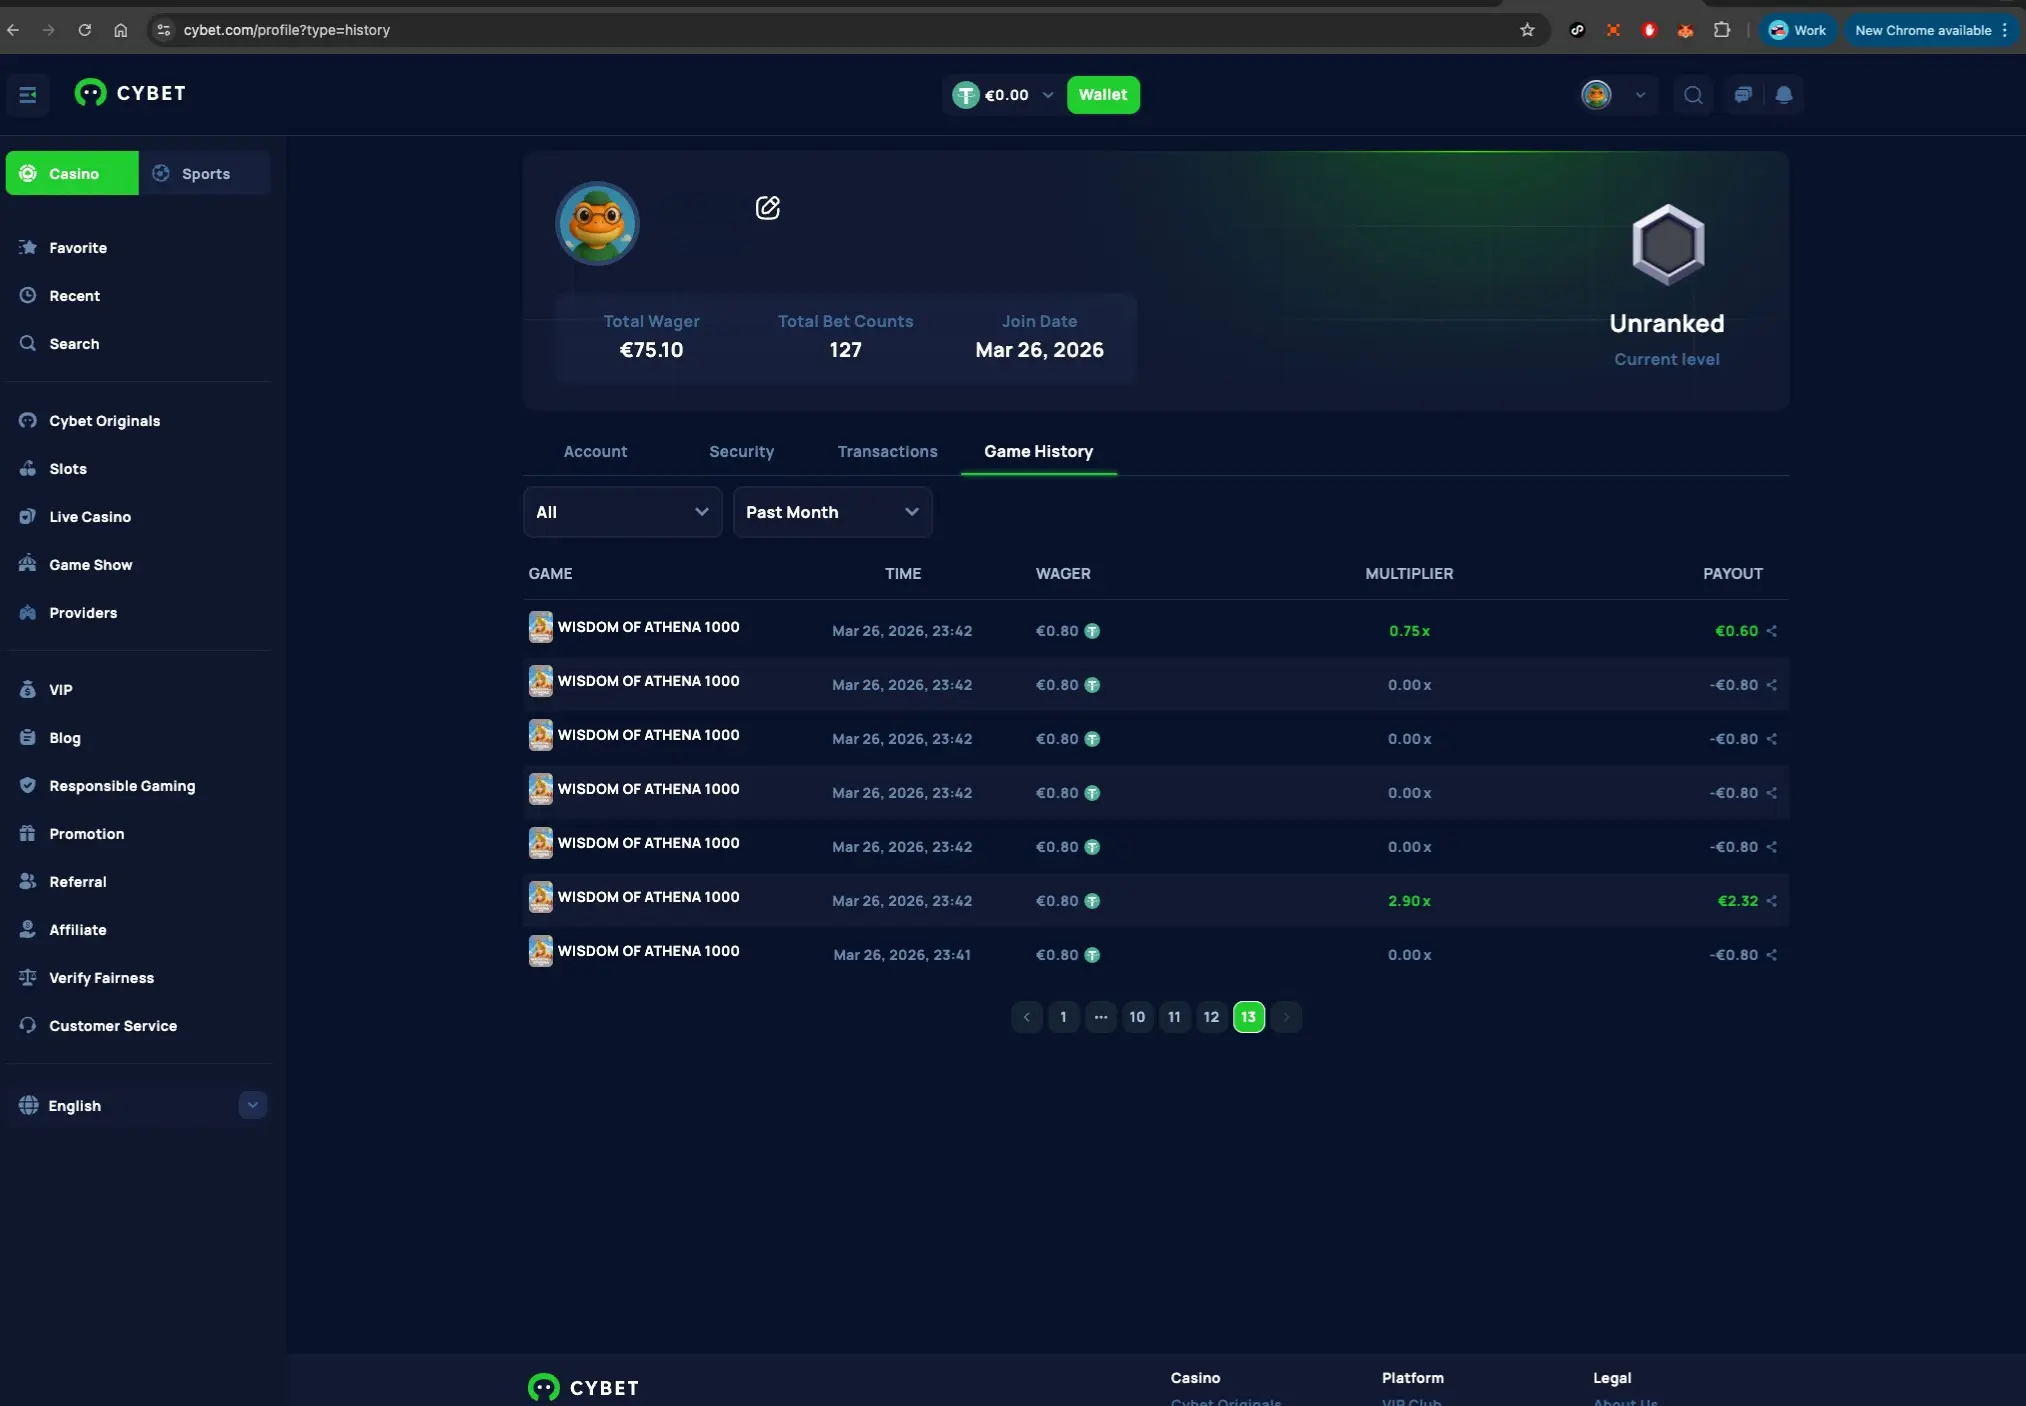2026x1406 pixels.
Task: Open browser extensions puzzle icon
Action: (1721, 30)
